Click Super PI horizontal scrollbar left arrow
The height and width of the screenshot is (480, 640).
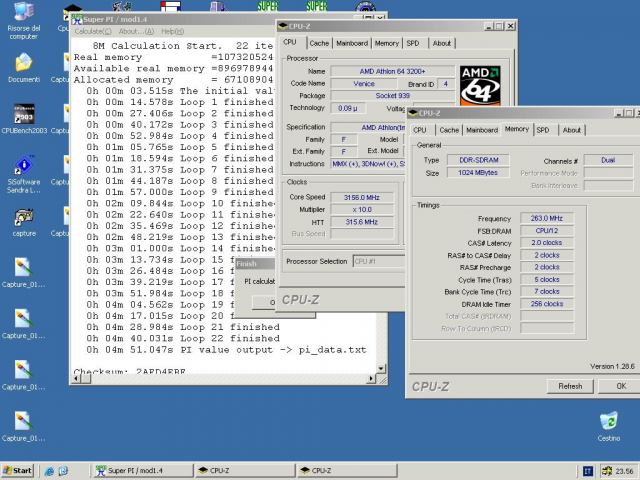point(76,379)
